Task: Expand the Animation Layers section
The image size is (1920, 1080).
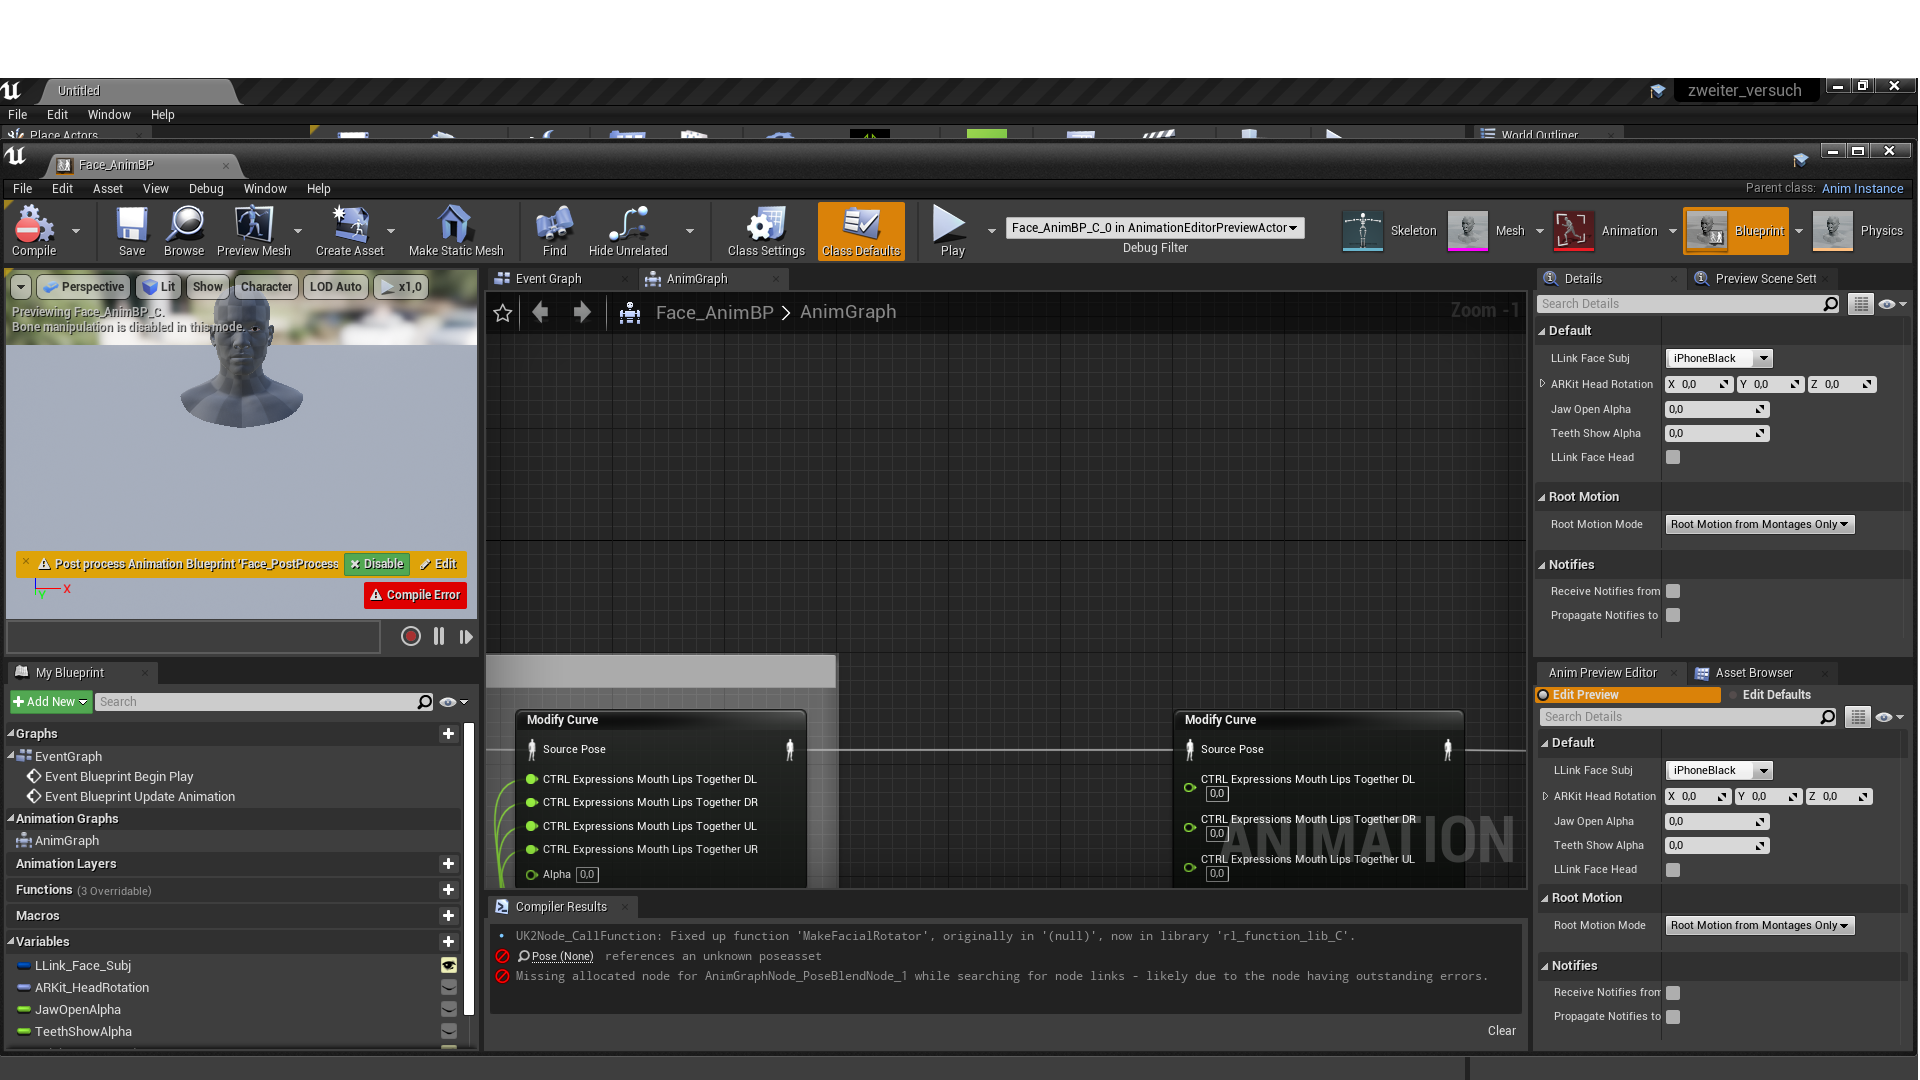Action: pyautogui.click(x=66, y=862)
